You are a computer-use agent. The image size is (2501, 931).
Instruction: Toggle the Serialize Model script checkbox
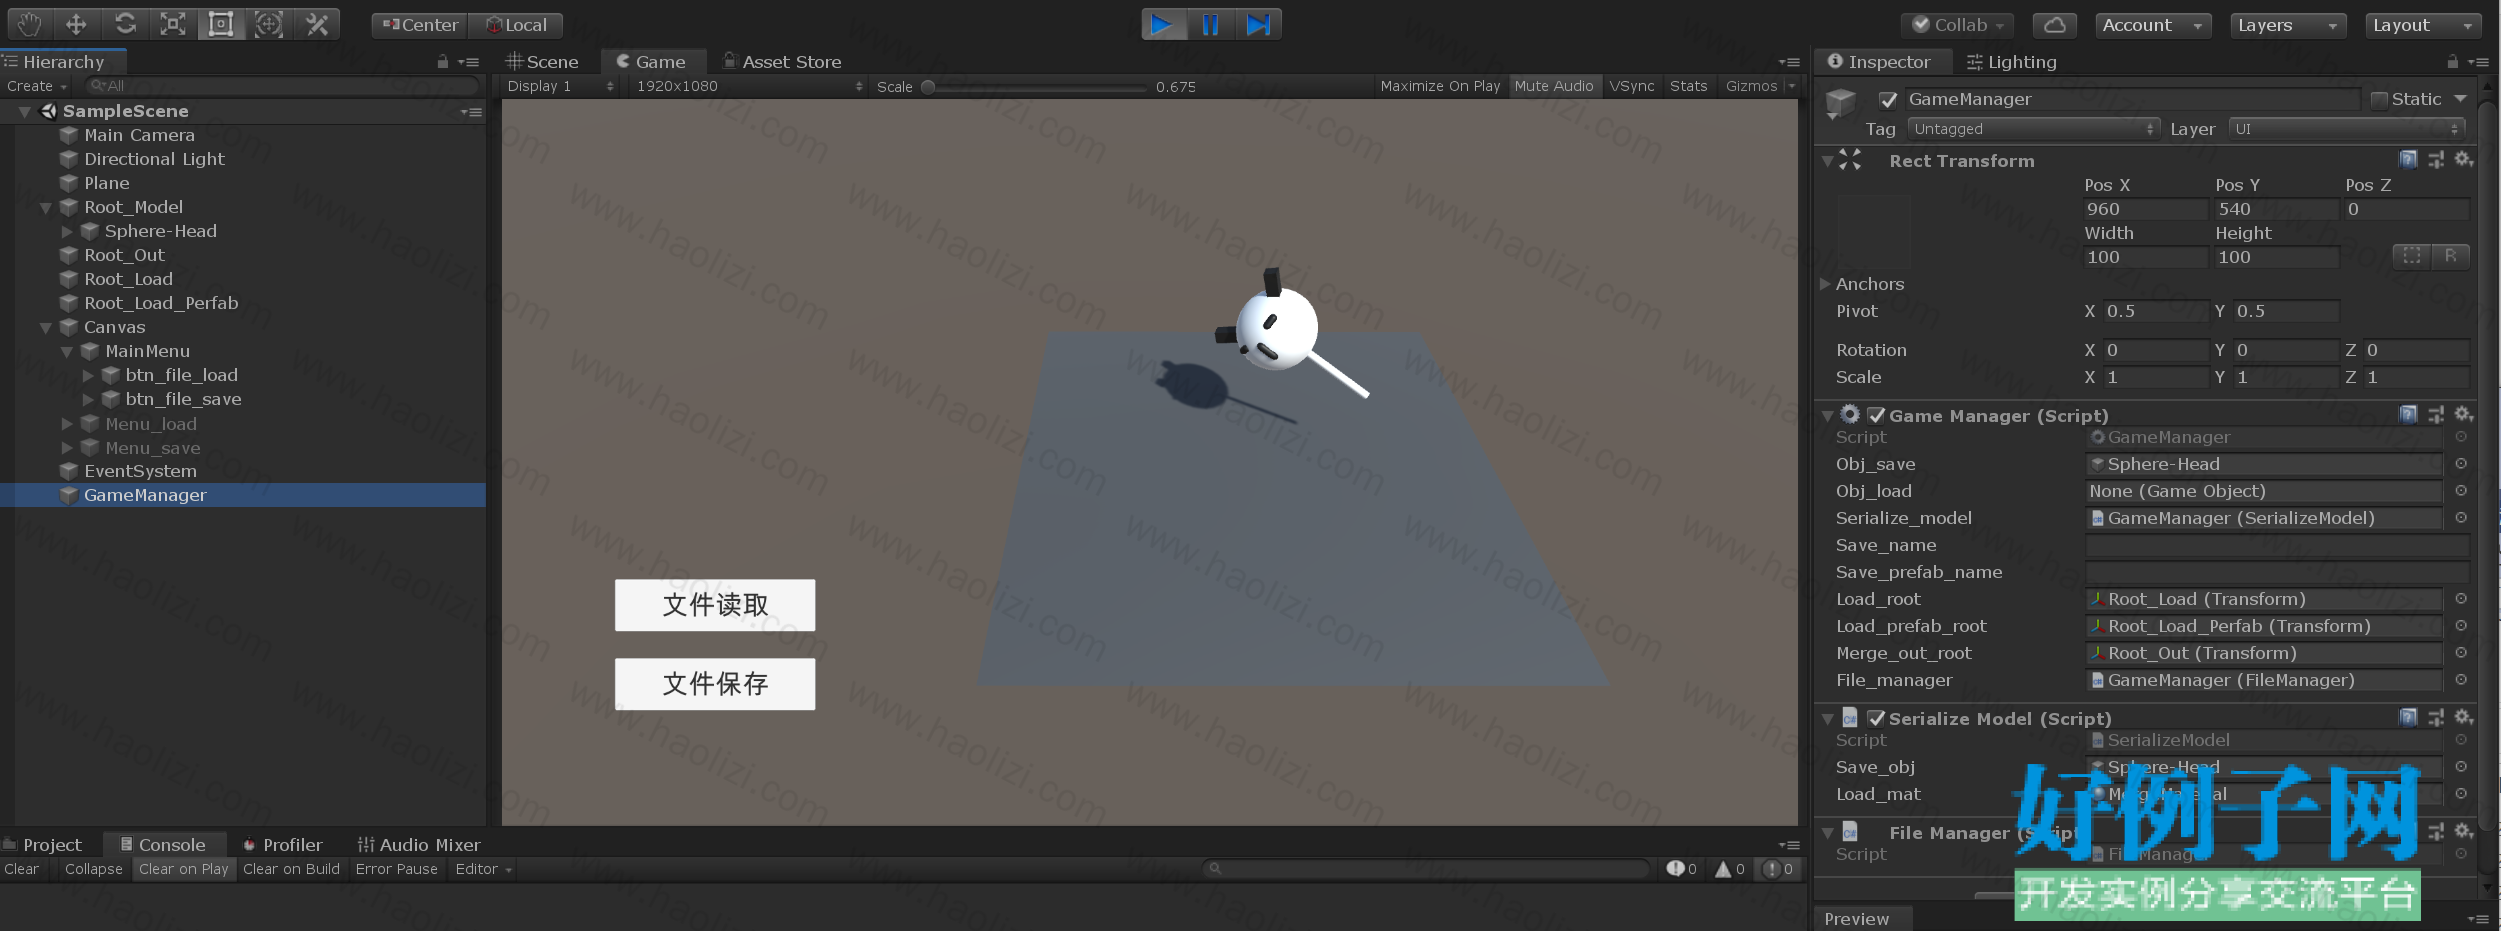point(1876,718)
